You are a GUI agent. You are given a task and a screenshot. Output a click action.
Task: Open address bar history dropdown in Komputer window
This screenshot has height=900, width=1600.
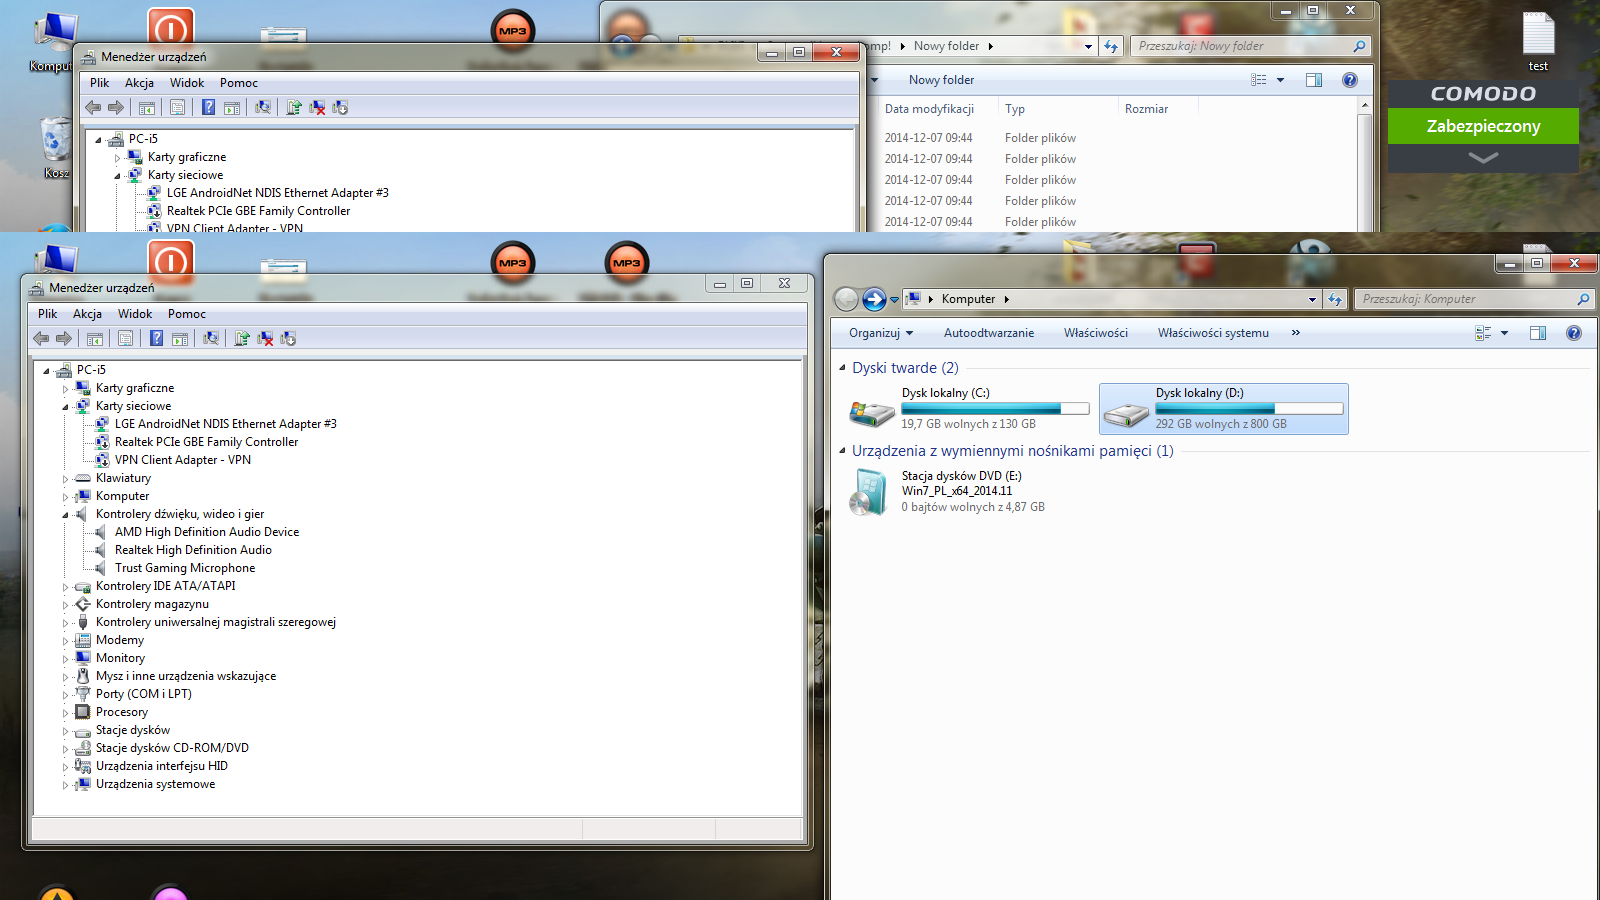(x=1312, y=299)
